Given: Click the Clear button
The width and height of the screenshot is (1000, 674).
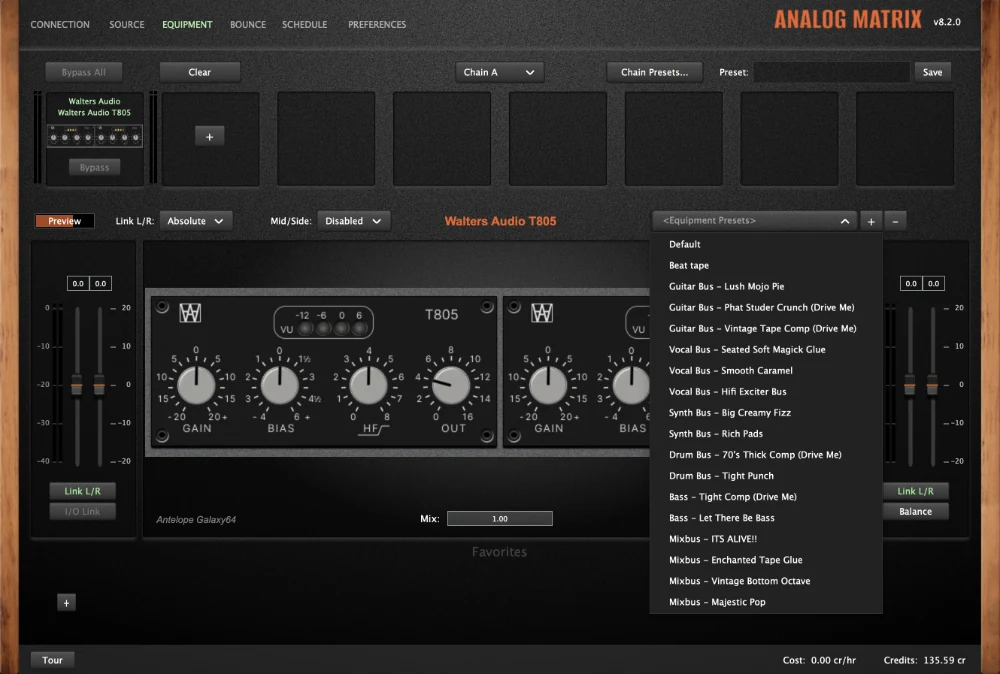Looking at the screenshot, I should click(x=200, y=72).
